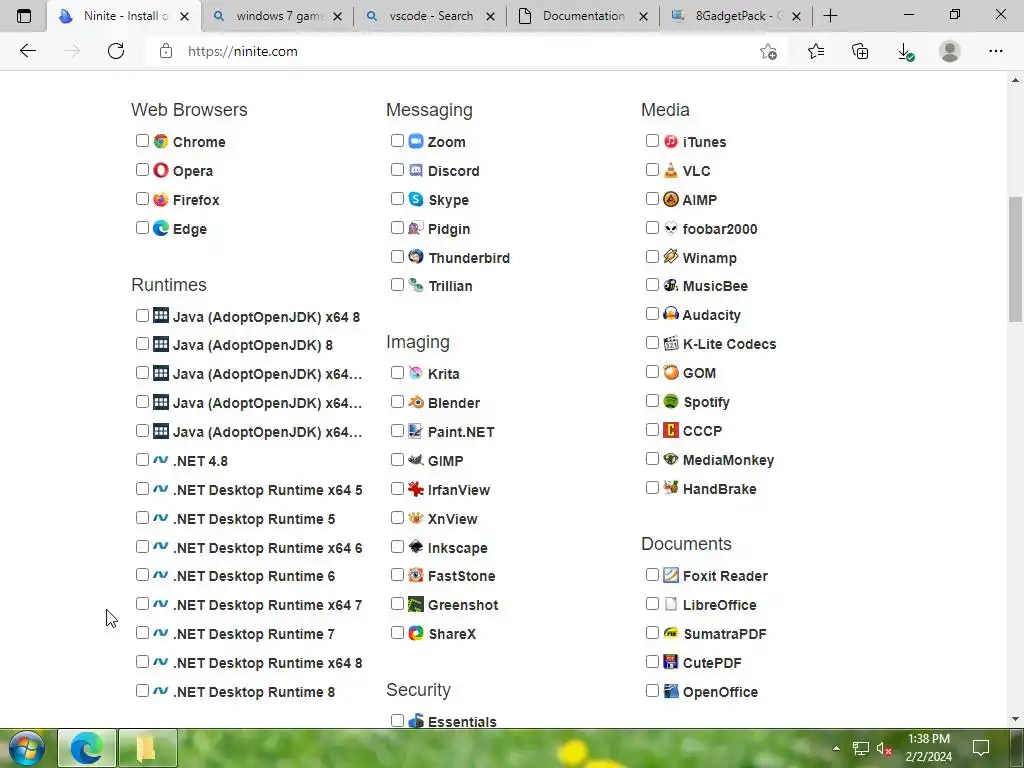Image resolution: width=1024 pixels, height=768 pixels.
Task: Click the muted volume tray icon
Action: pyautogui.click(x=884, y=748)
